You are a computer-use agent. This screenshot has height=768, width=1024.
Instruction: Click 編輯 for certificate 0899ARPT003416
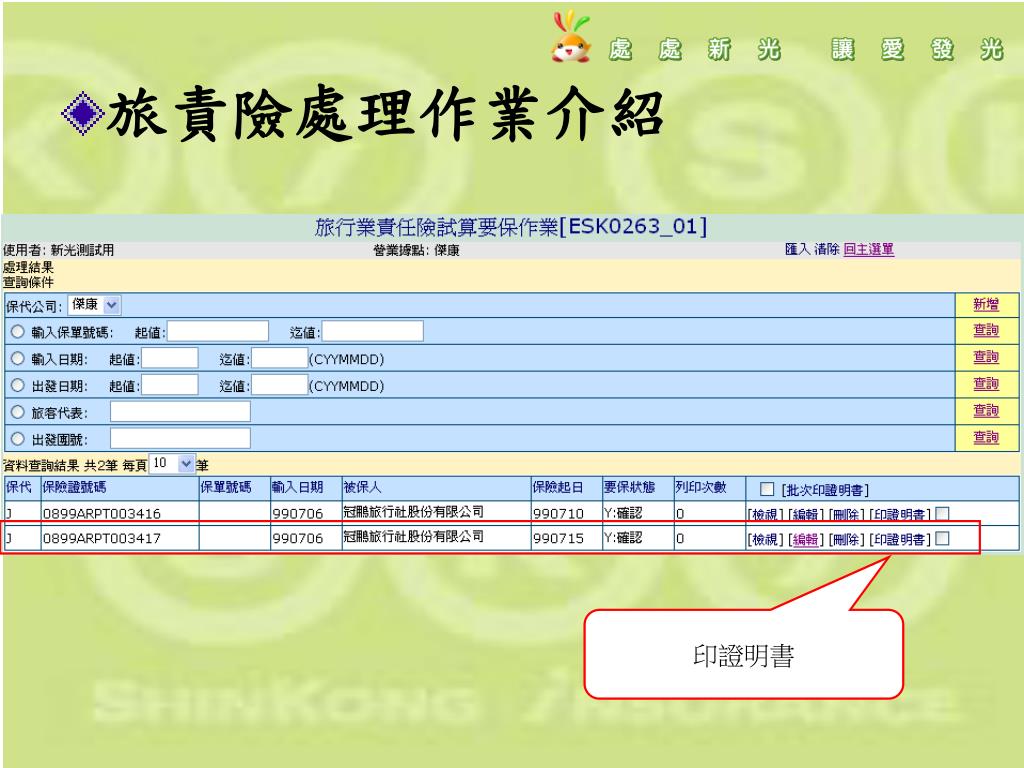click(806, 515)
